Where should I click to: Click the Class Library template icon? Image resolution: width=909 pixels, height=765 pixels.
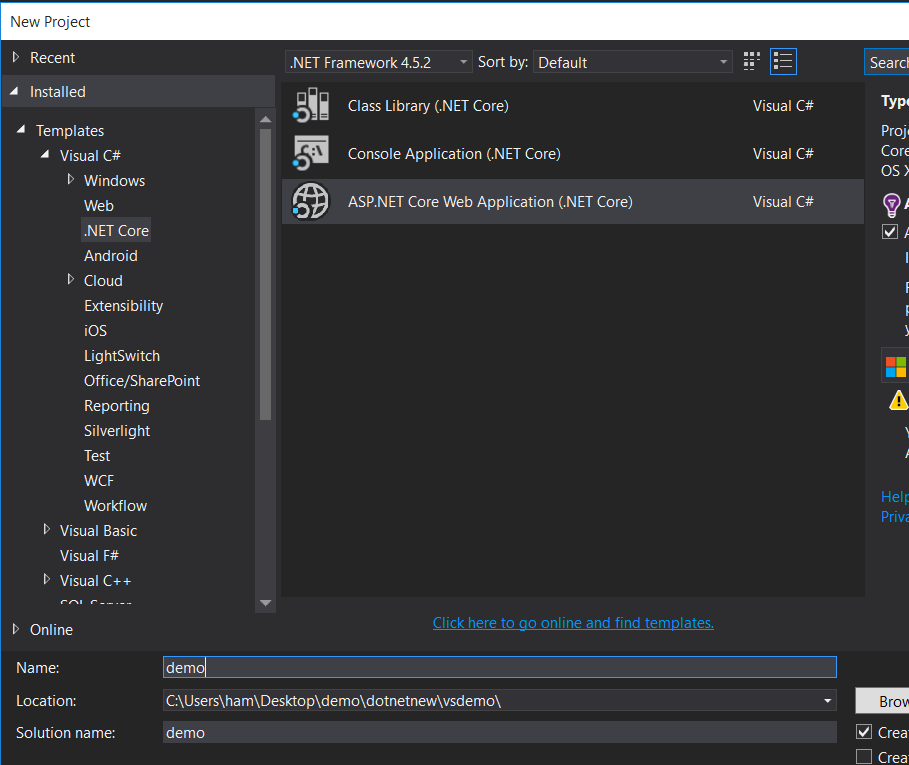tap(311, 105)
